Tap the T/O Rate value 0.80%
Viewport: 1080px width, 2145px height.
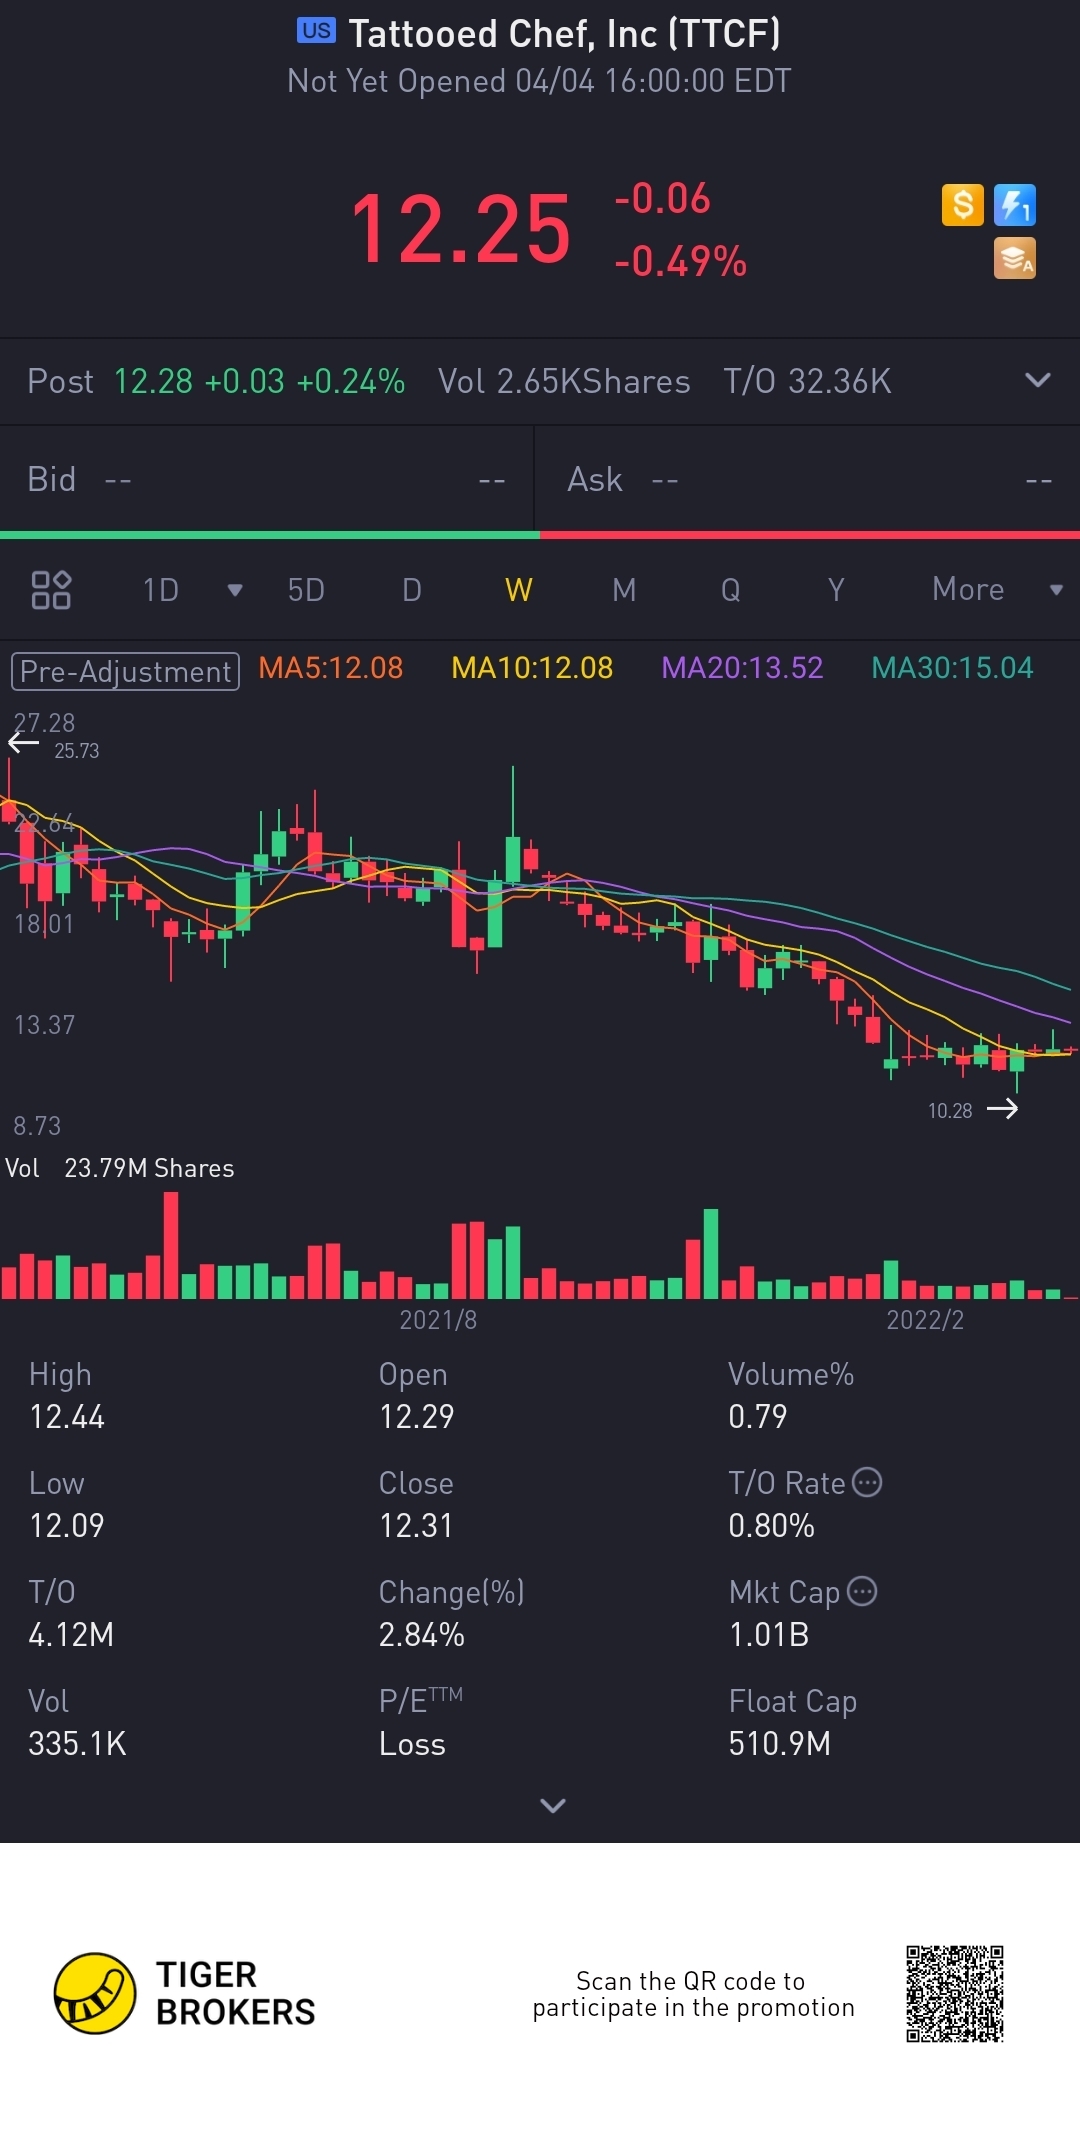771,1526
